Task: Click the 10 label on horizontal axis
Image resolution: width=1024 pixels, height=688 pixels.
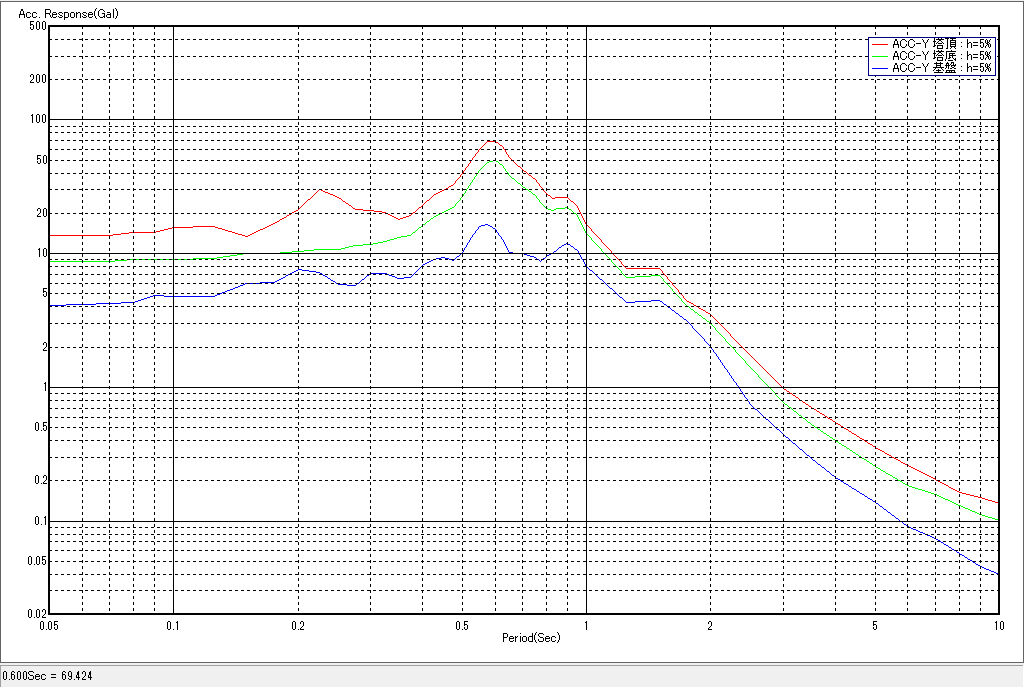Action: (x=997, y=625)
